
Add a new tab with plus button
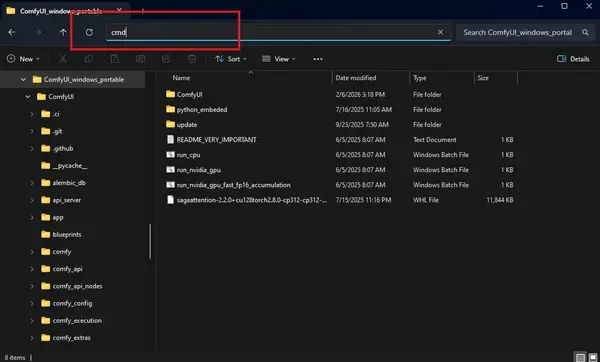click(142, 11)
